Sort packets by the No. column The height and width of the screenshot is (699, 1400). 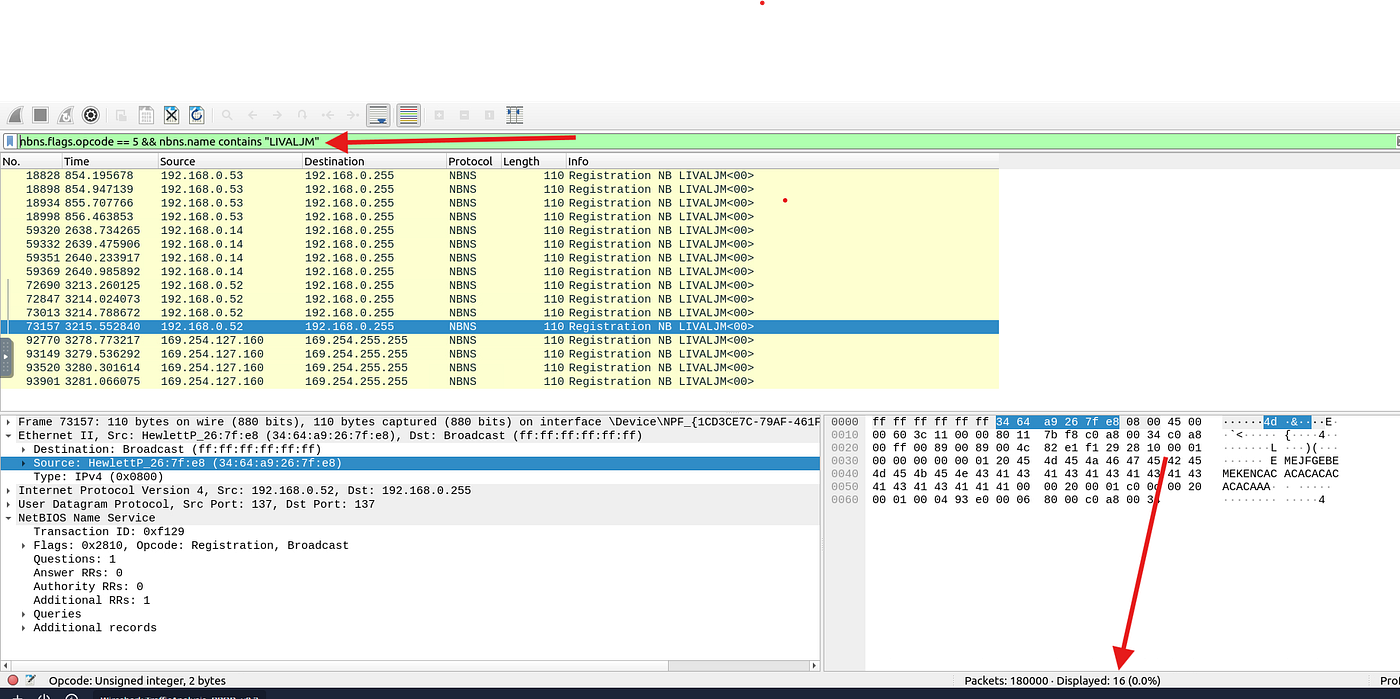click(31, 161)
